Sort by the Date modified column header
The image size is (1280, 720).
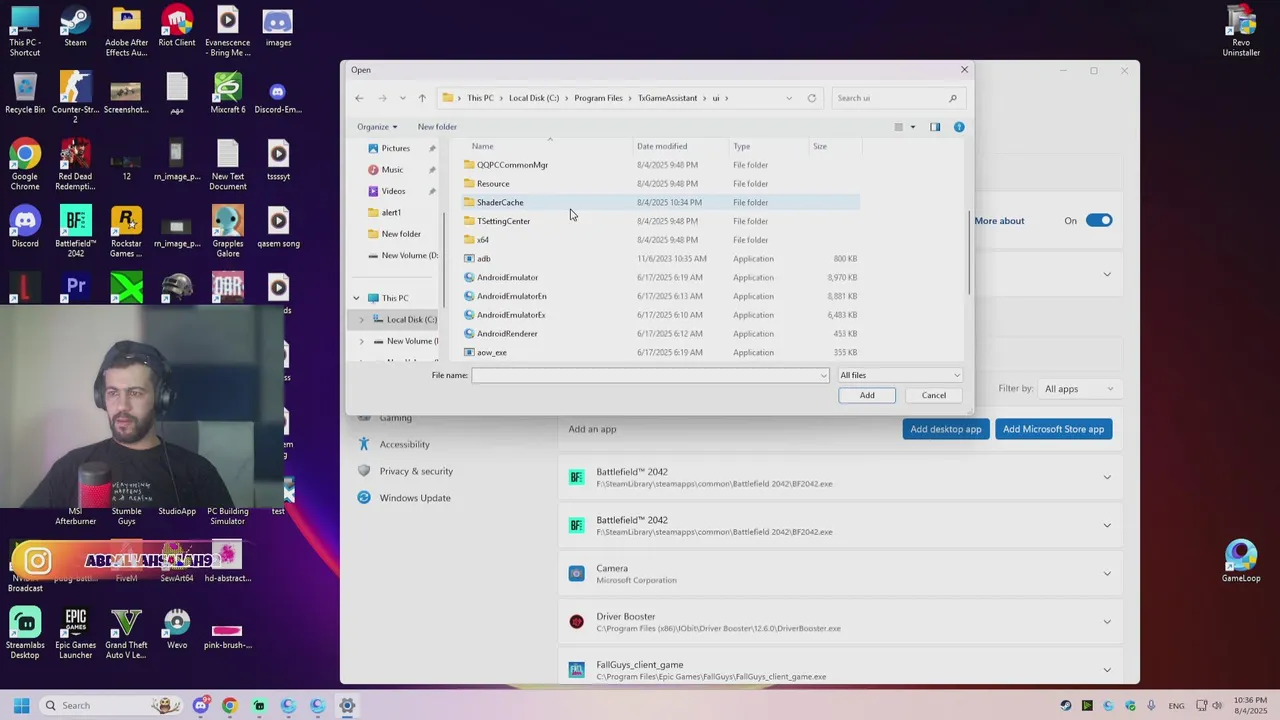point(662,146)
